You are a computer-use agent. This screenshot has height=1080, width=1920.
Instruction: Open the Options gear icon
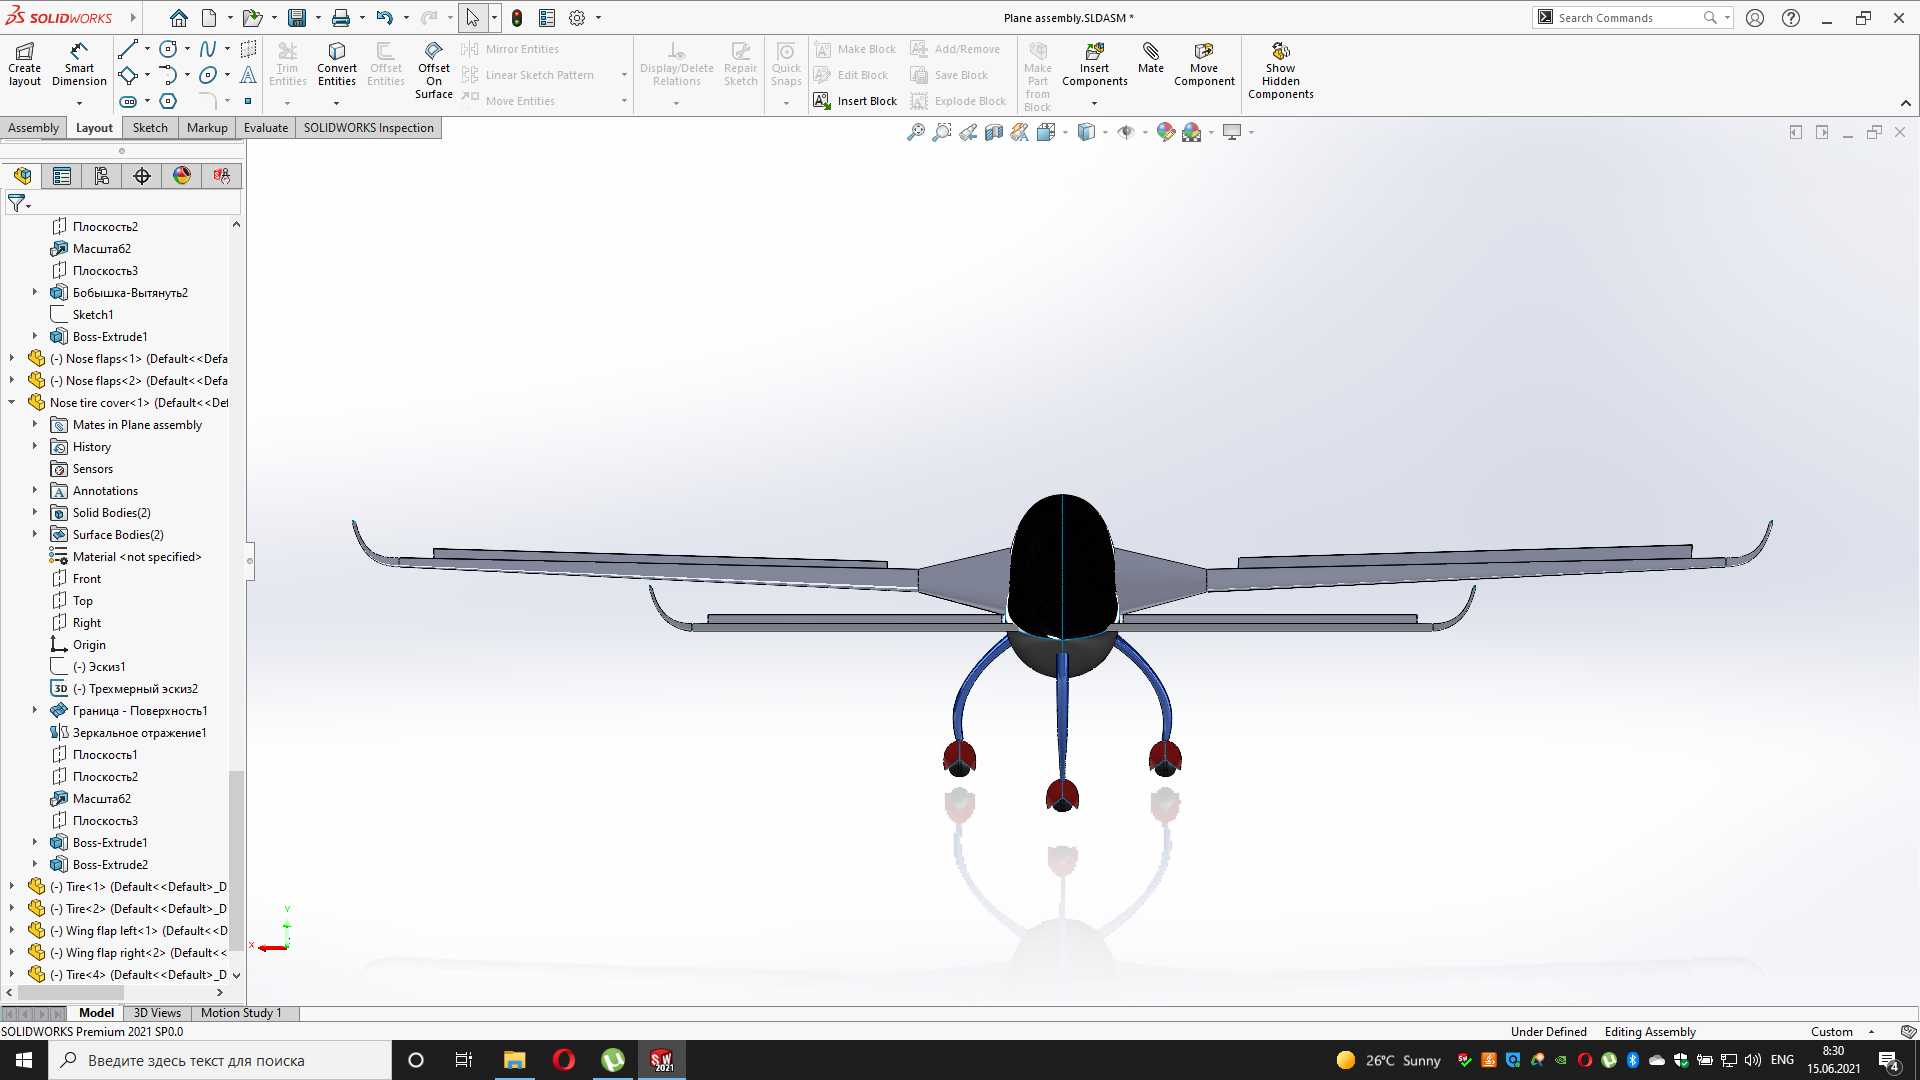tap(577, 18)
